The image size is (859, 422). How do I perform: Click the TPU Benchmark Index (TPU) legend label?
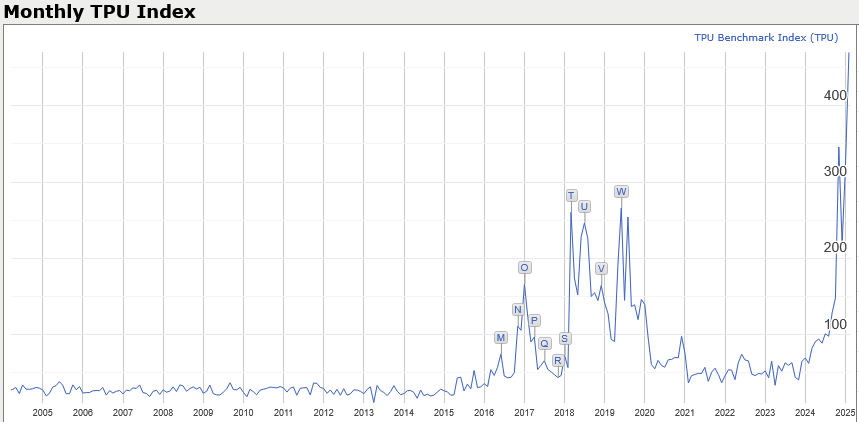coord(766,37)
